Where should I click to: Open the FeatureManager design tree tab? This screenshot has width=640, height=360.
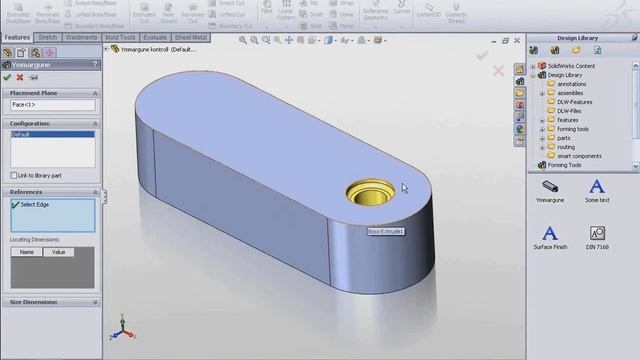(8, 53)
